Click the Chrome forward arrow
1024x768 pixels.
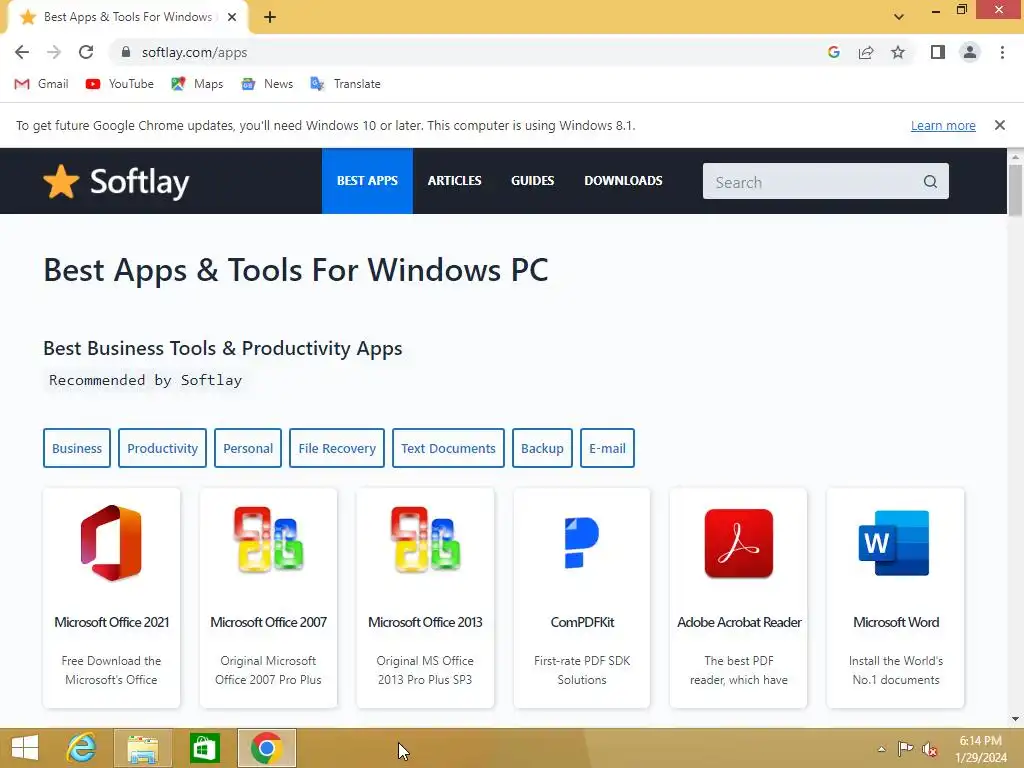[x=54, y=52]
